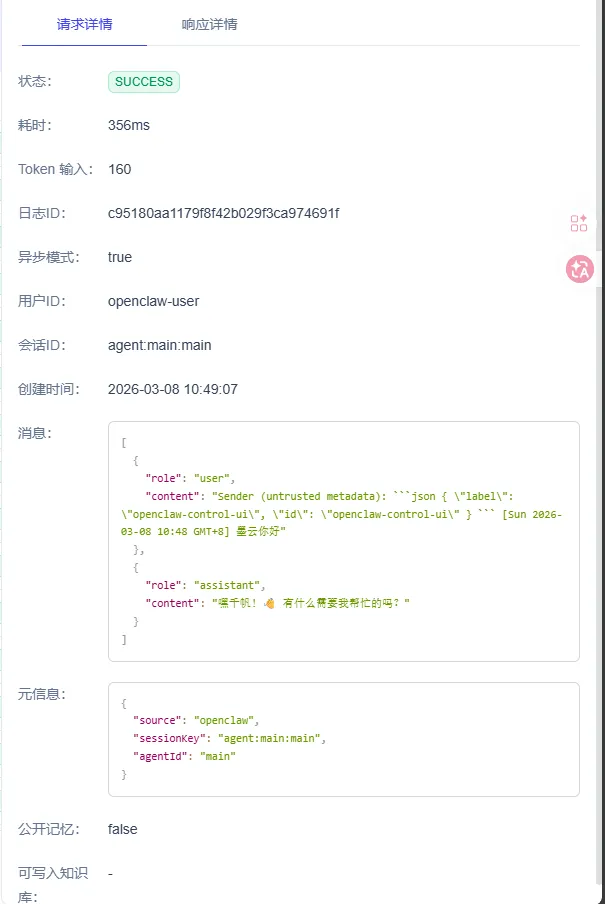The width and height of the screenshot is (605, 904).
Task: Open the 响应详情 tab
Action: pos(209,24)
